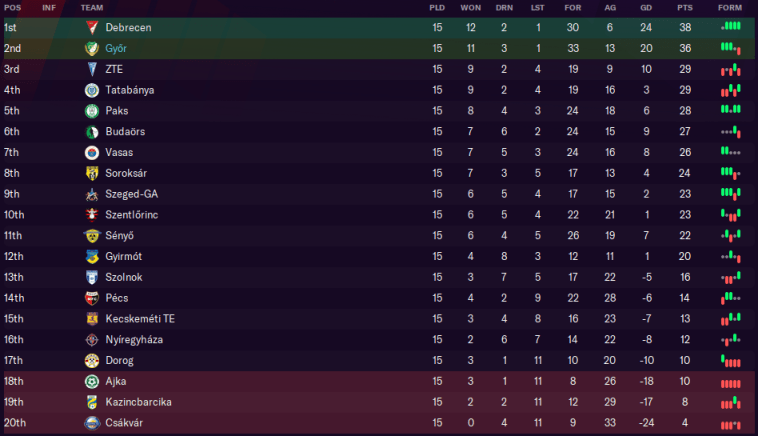Click the Győr club crest icon

pos(91,48)
